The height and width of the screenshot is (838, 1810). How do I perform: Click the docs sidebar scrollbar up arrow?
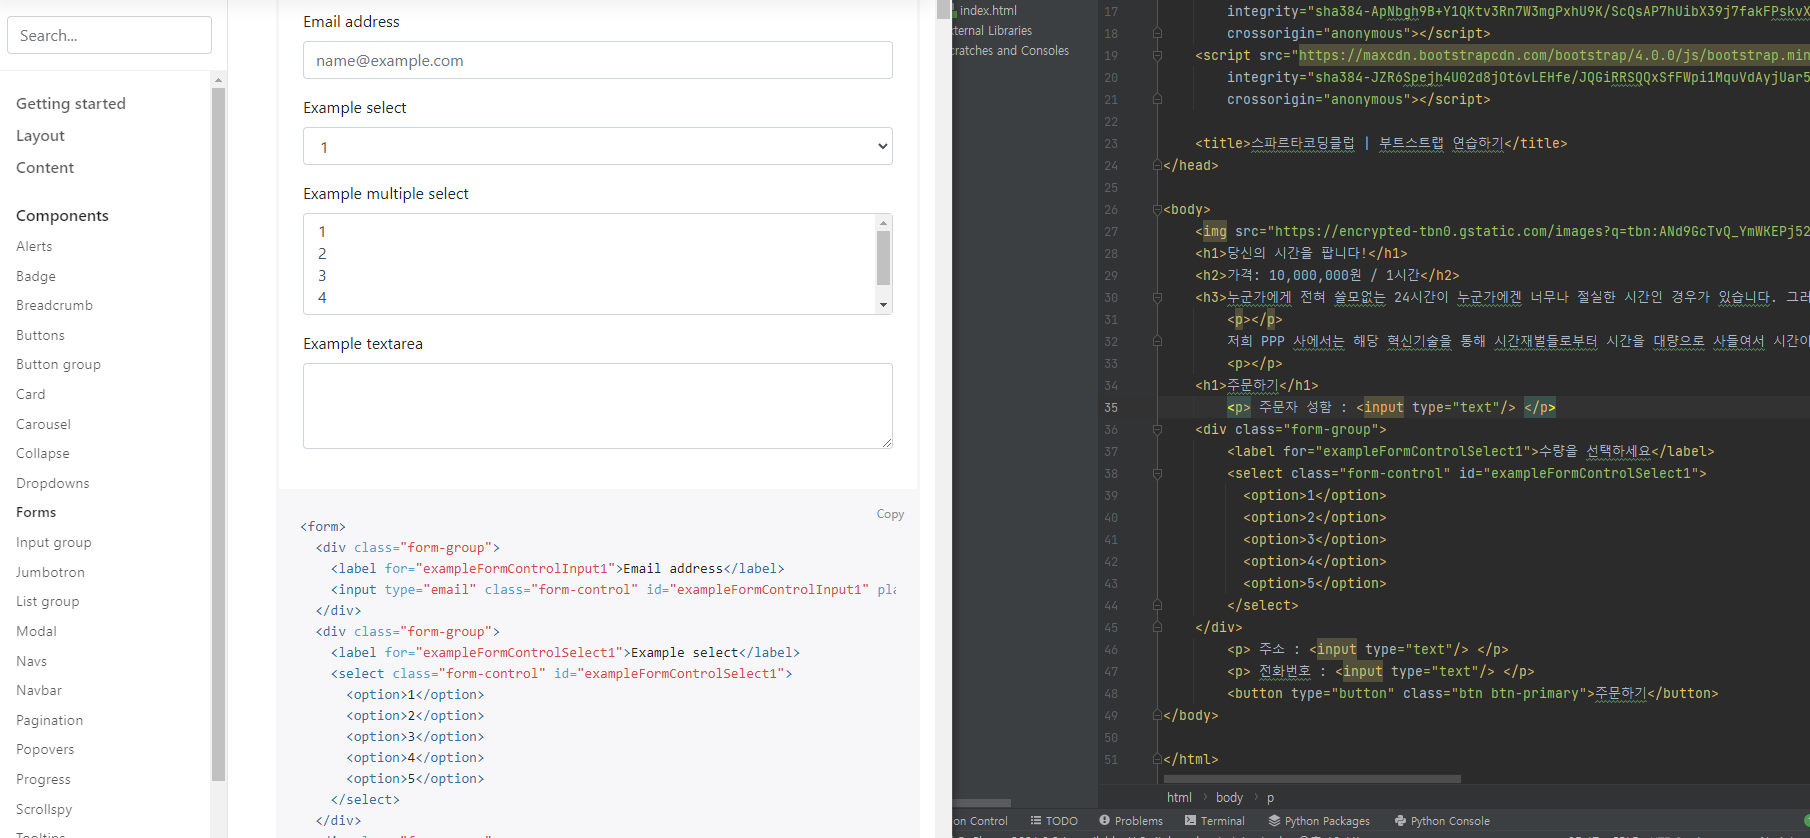click(218, 80)
